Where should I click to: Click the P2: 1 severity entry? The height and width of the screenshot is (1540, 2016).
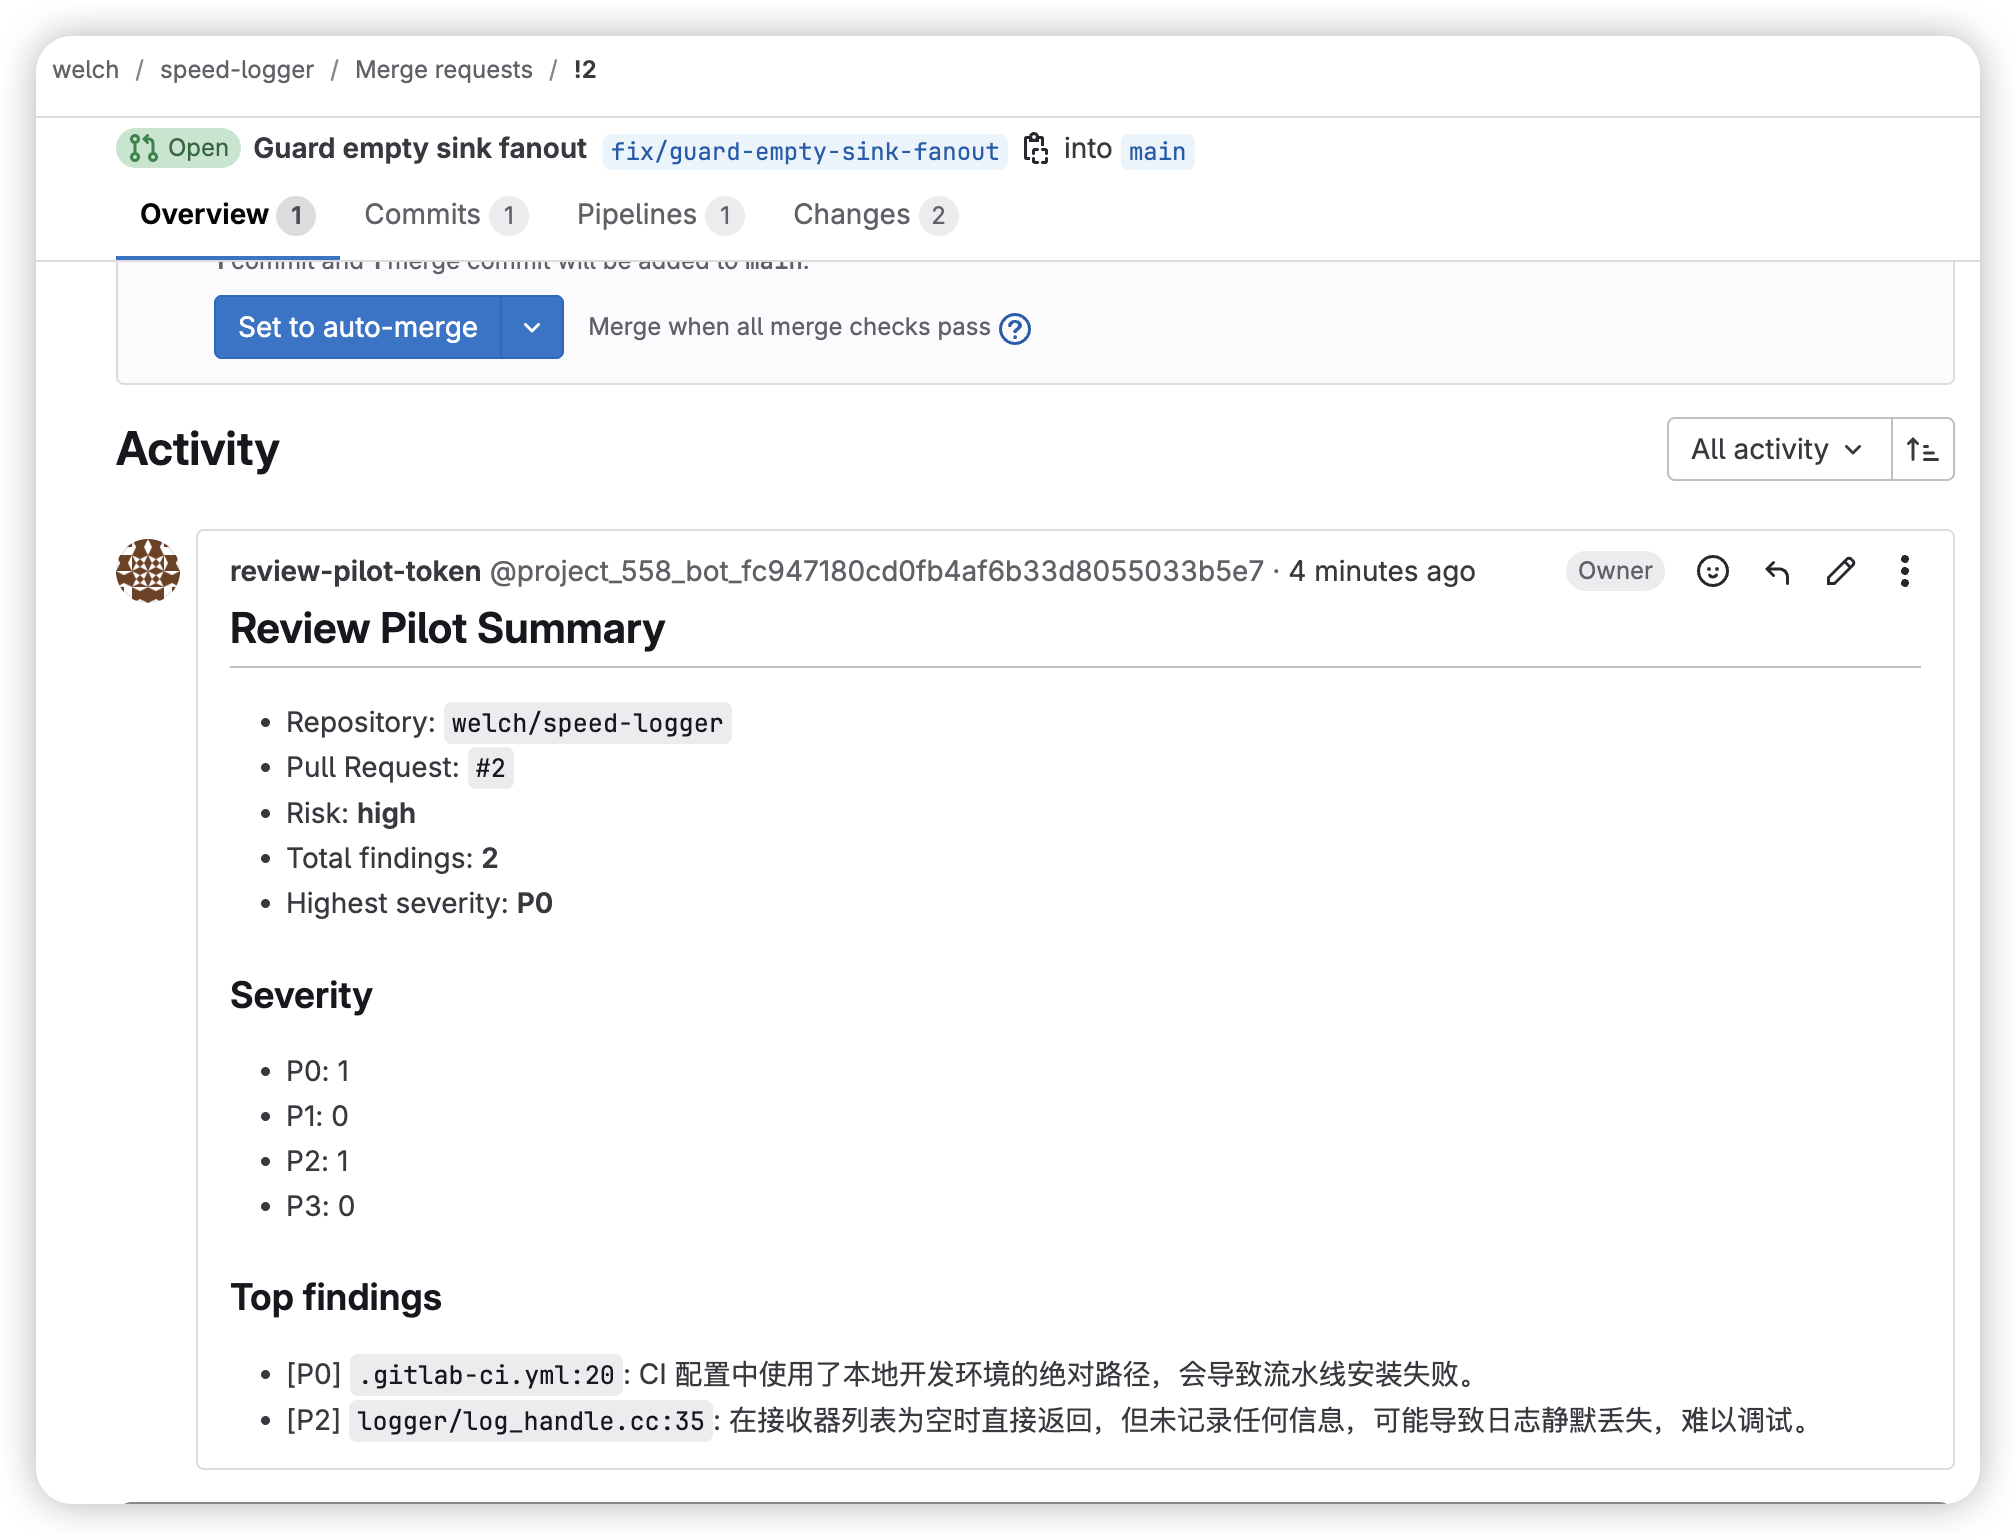point(318,1161)
